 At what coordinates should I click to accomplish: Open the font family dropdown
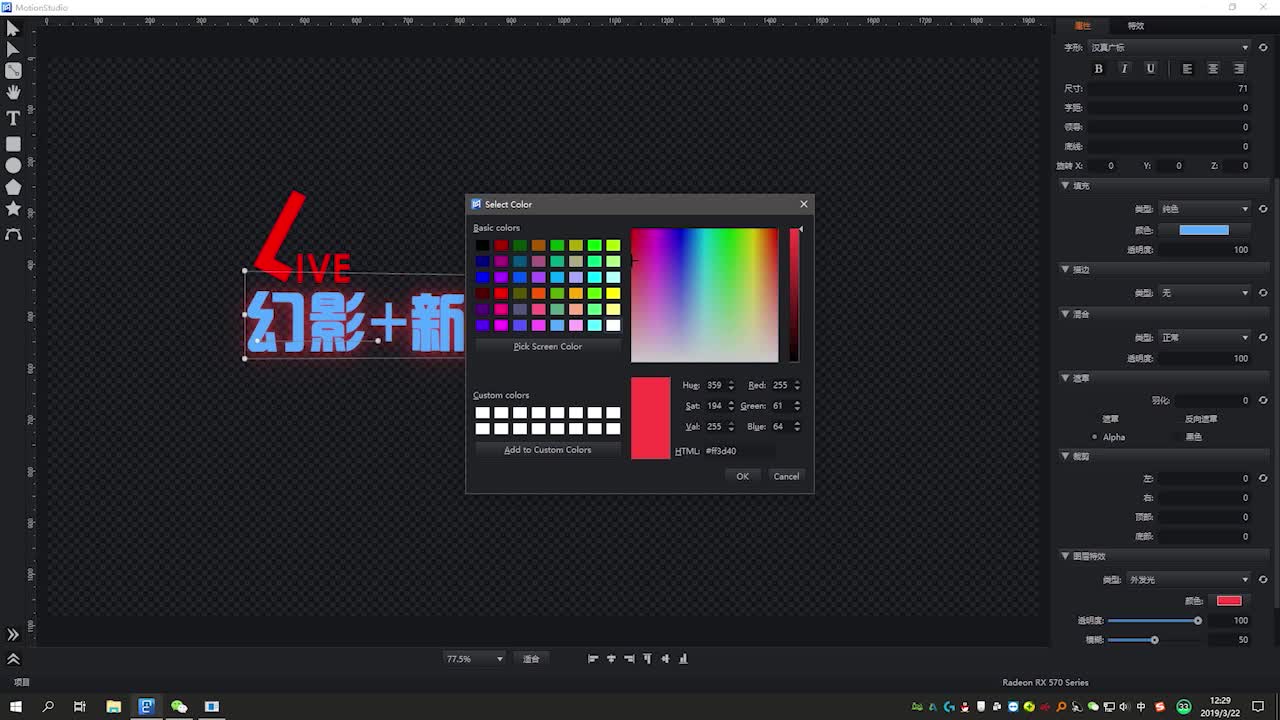click(1169, 47)
